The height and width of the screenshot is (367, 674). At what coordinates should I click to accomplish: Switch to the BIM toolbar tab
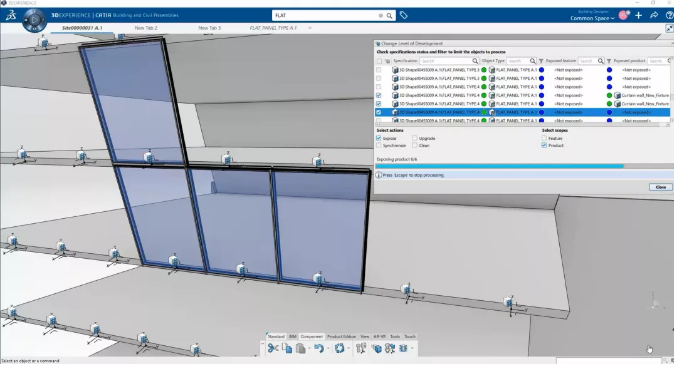(293, 336)
